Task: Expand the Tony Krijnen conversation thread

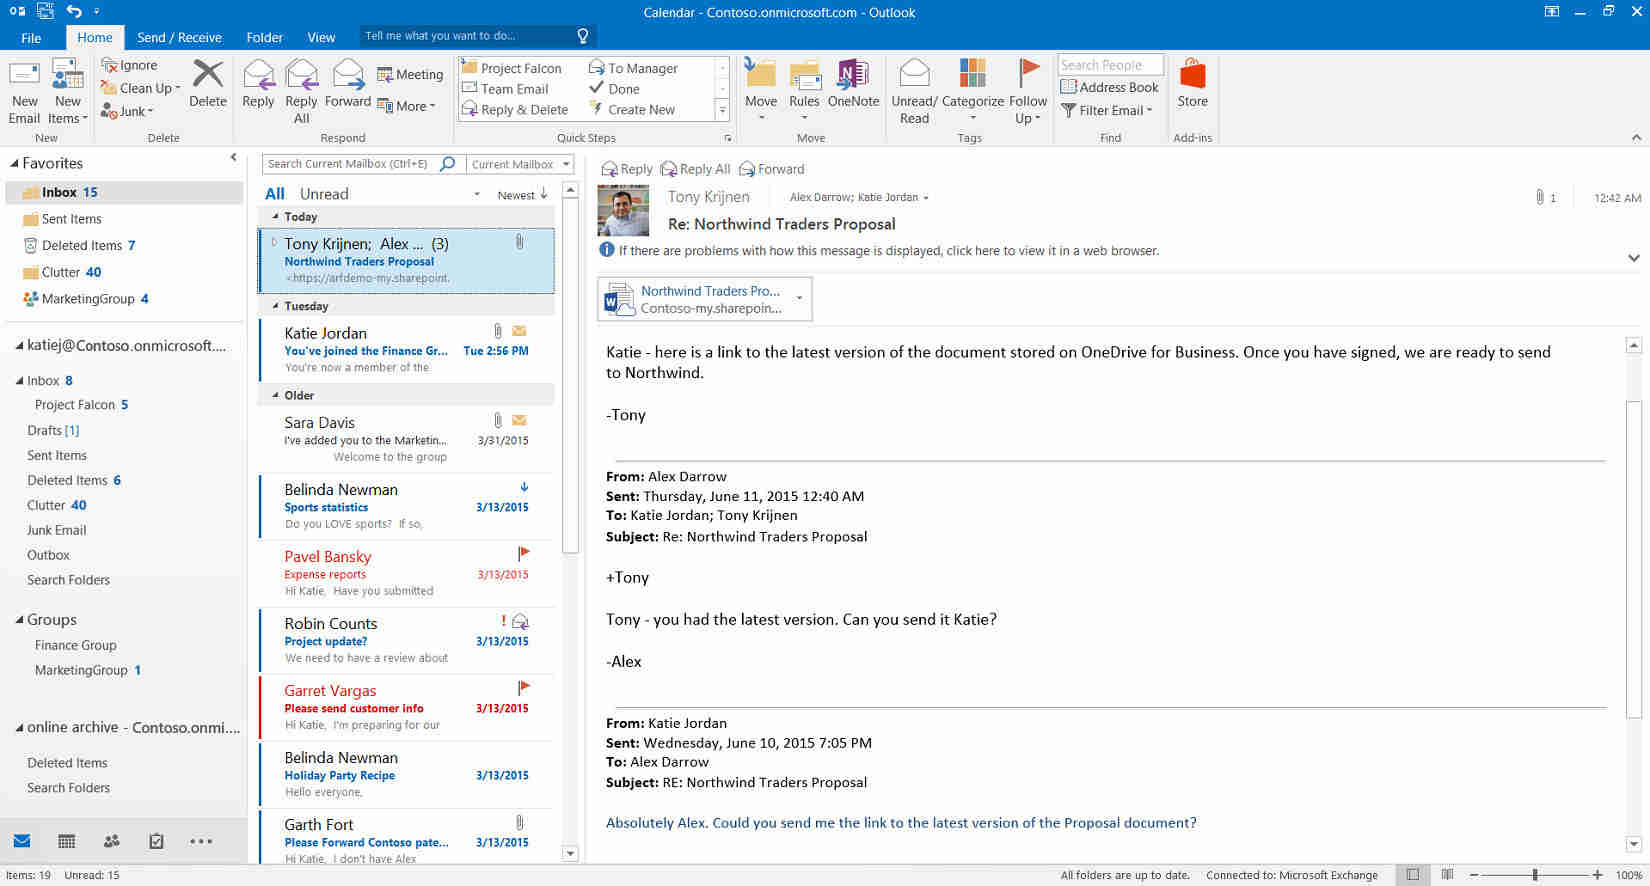Action: point(274,242)
